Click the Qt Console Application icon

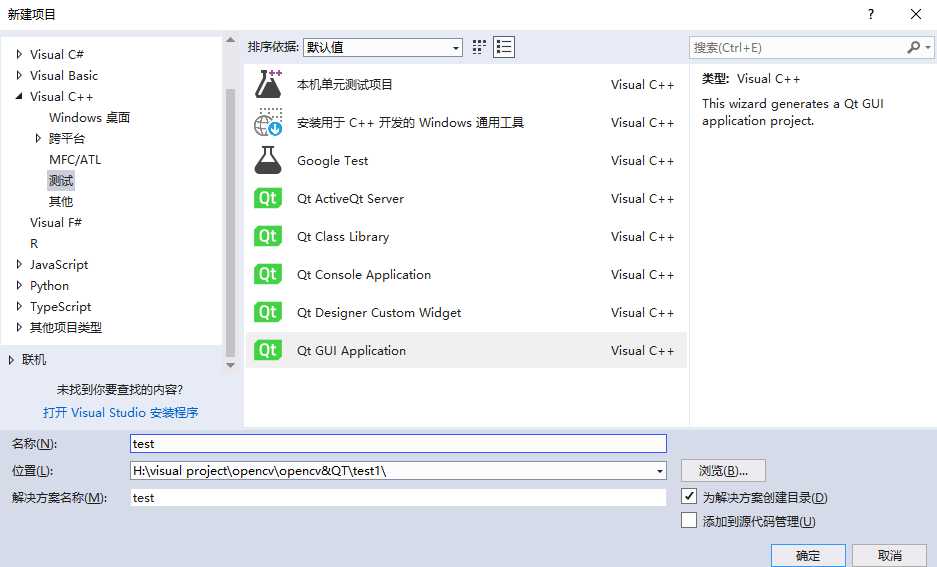pos(268,274)
